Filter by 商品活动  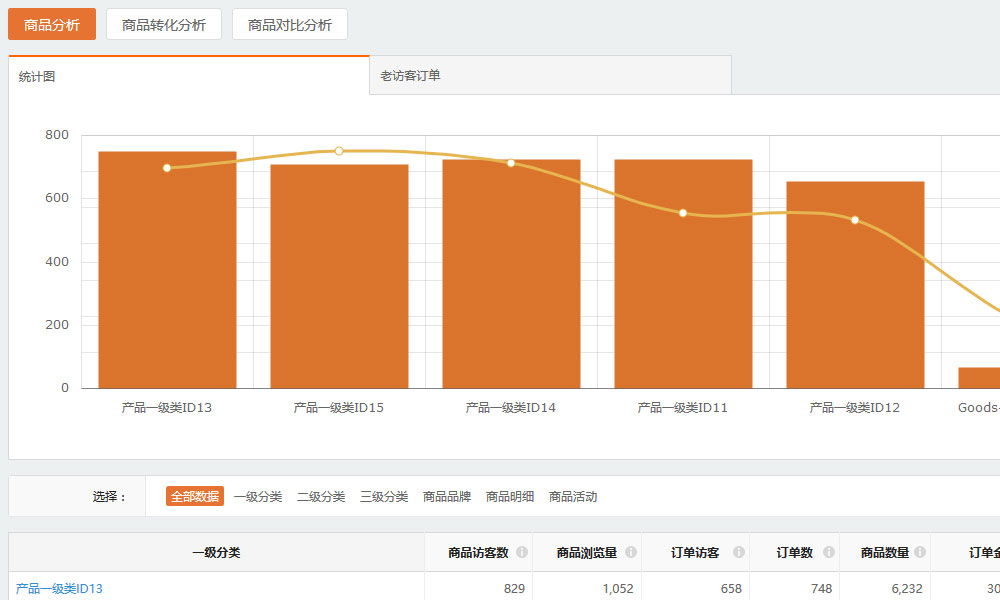pos(573,496)
